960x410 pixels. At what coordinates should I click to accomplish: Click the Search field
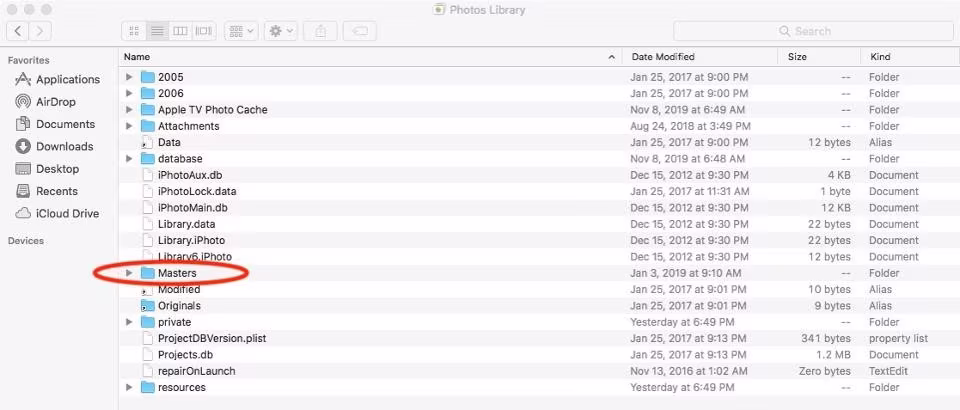pyautogui.click(x=812, y=31)
